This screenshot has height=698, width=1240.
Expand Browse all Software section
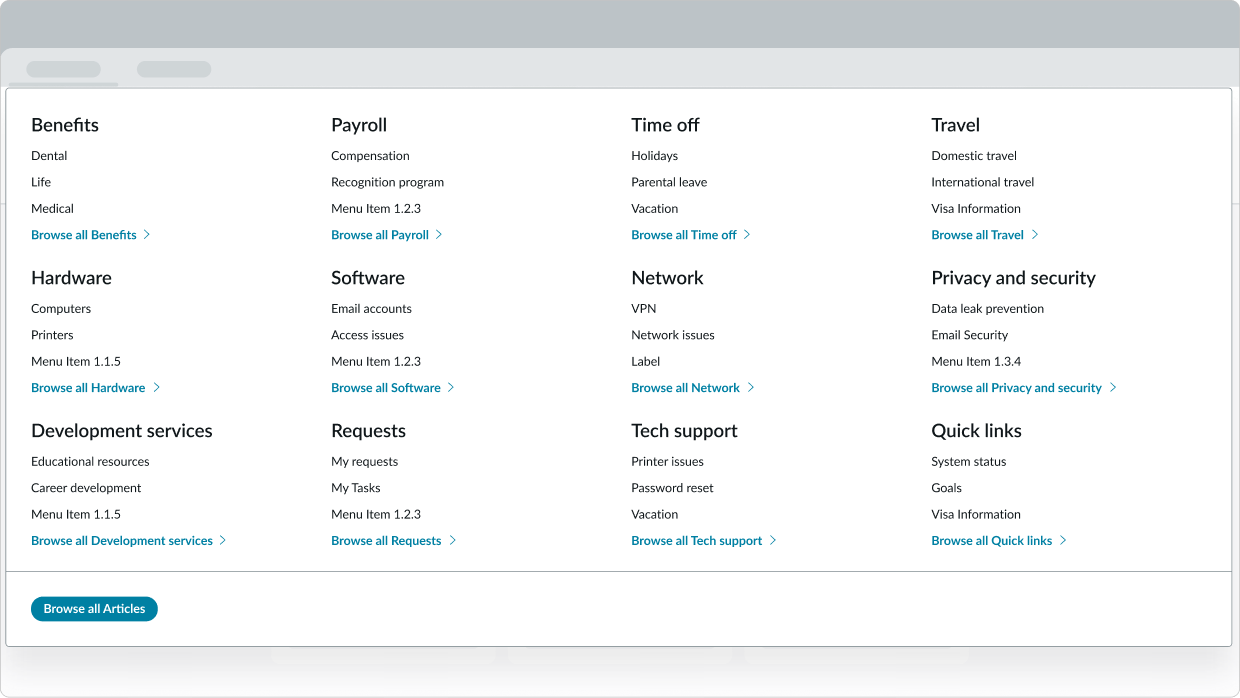(x=452, y=388)
